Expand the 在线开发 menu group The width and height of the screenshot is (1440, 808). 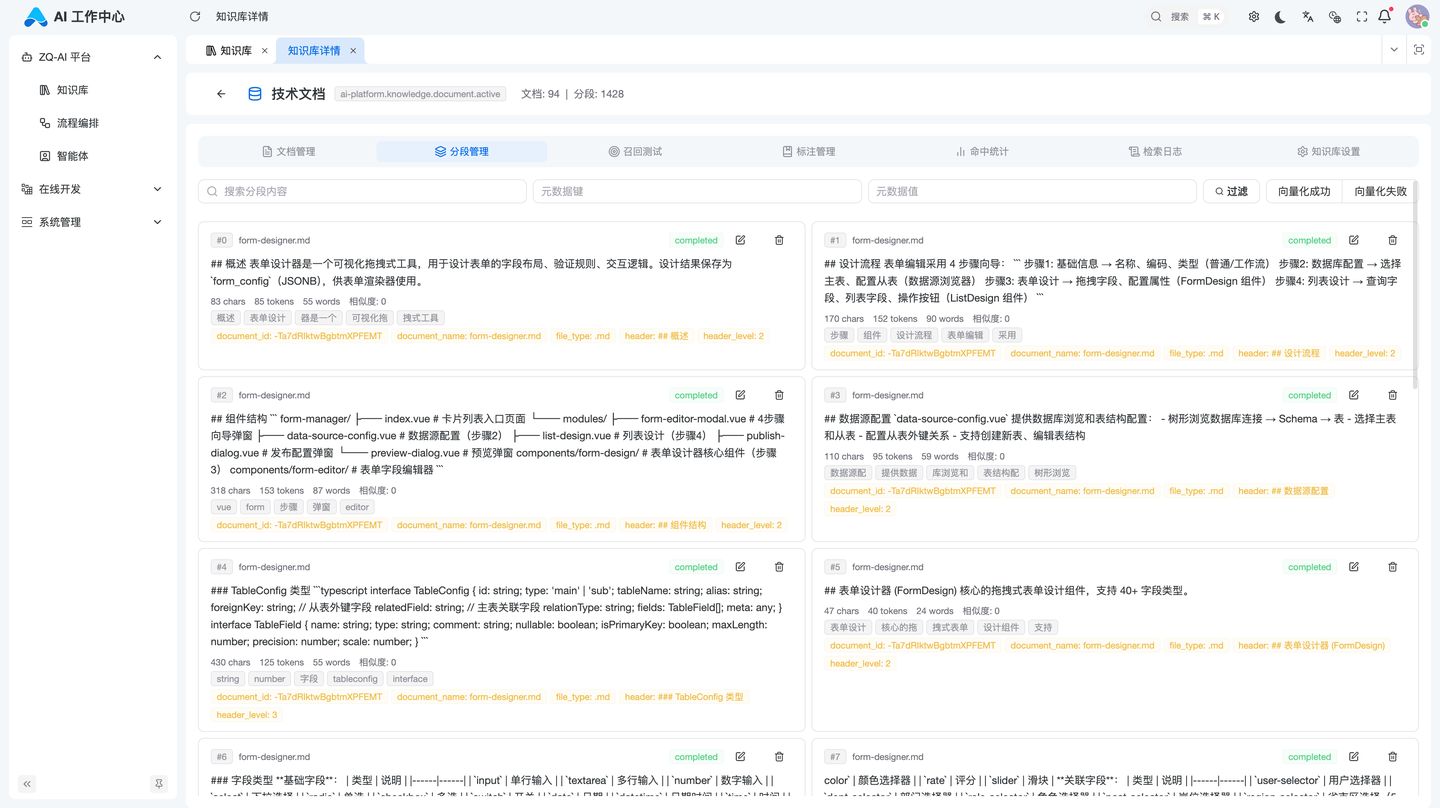coord(92,189)
